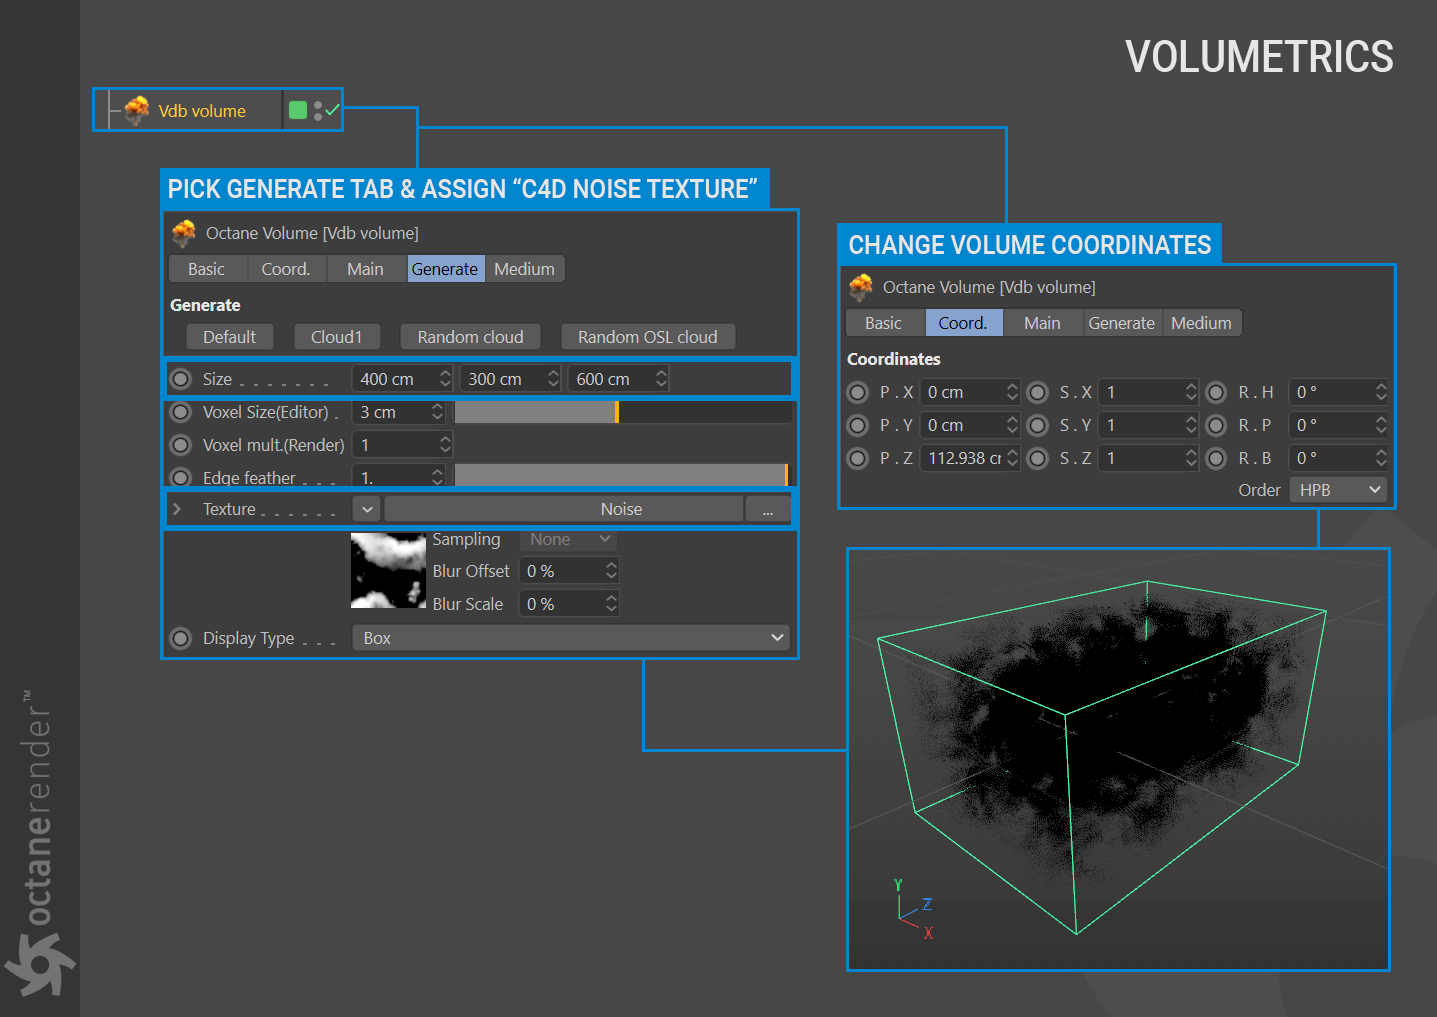Click the stepper arrows of R . H
1437x1017 pixels.
[1381, 392]
